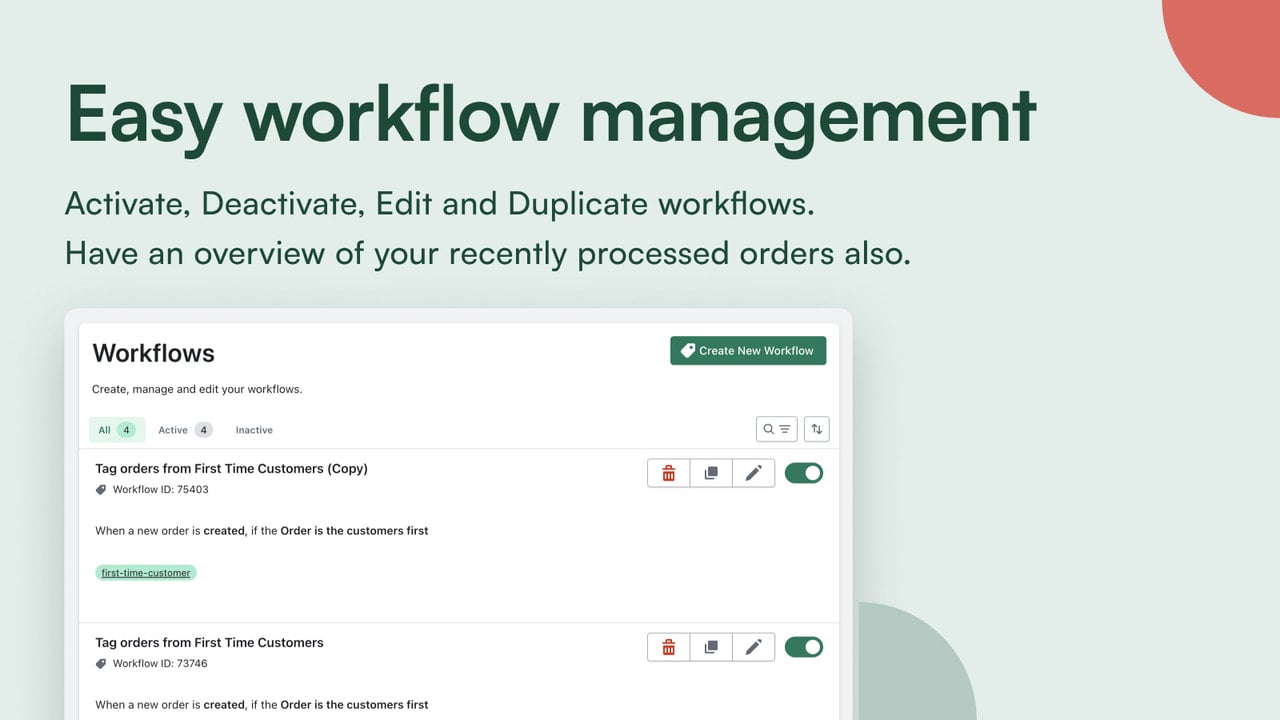Image resolution: width=1280 pixels, height=720 pixels.
Task: Edit the workflow with ID 73746
Action: click(x=754, y=647)
